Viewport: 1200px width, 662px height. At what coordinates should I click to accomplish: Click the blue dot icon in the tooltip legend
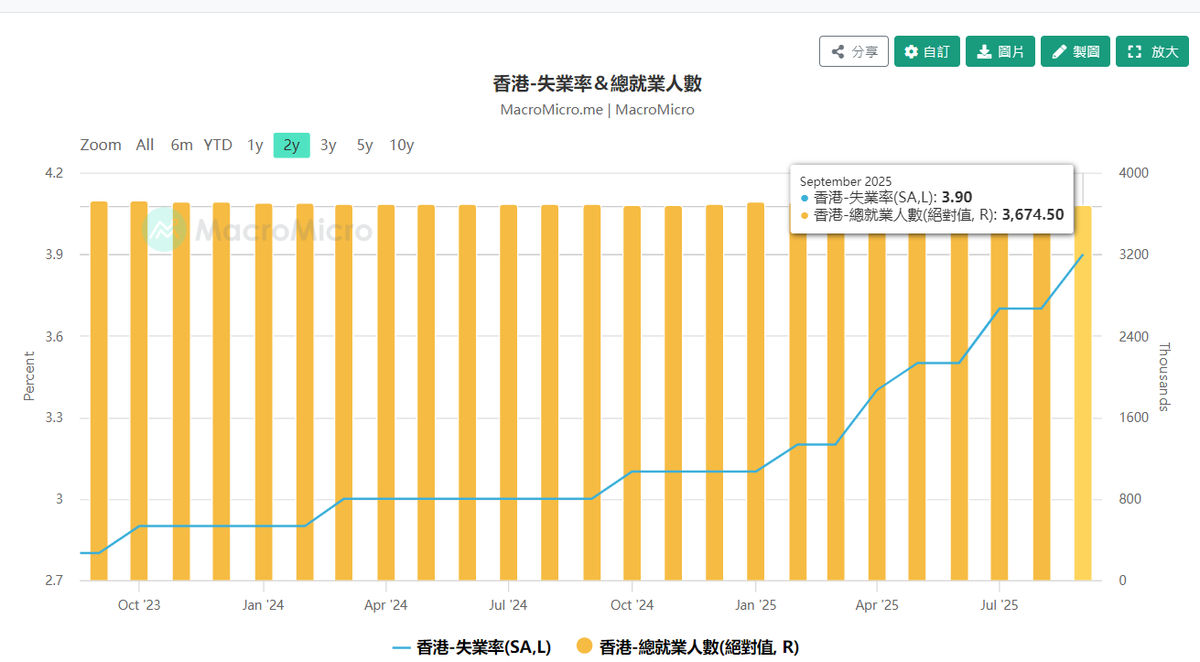[805, 197]
